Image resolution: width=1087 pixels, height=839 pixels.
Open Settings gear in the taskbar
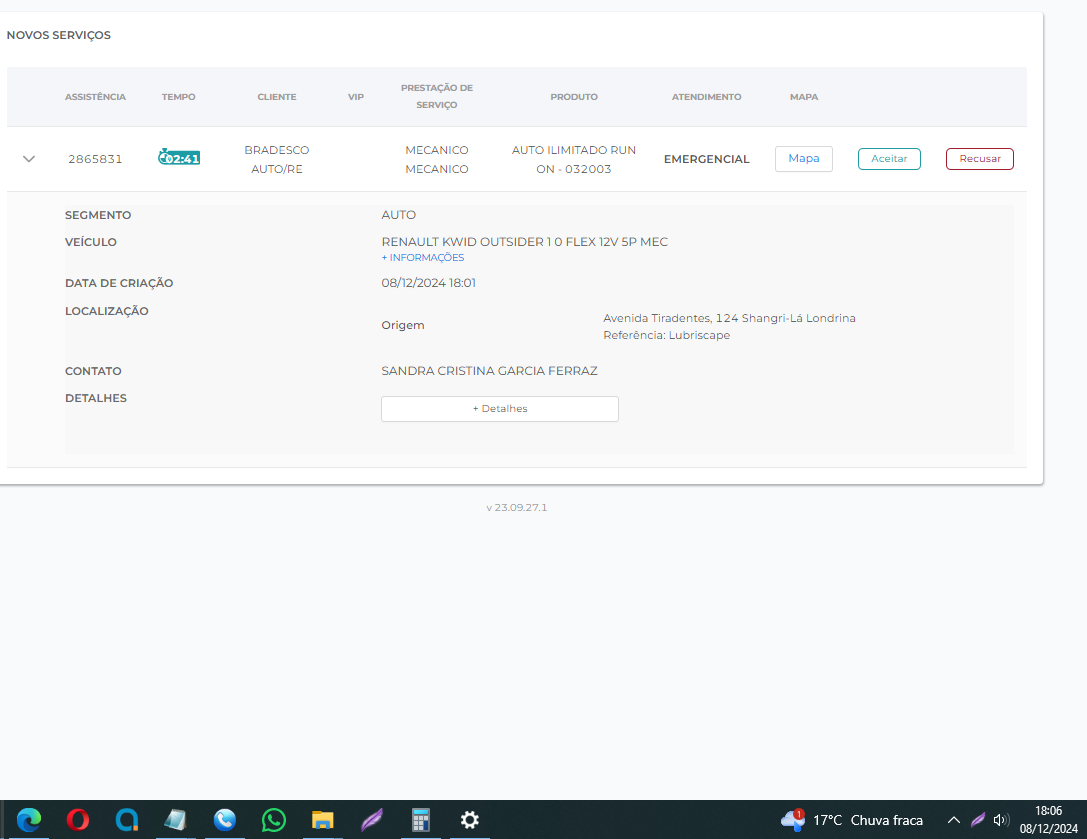[469, 820]
